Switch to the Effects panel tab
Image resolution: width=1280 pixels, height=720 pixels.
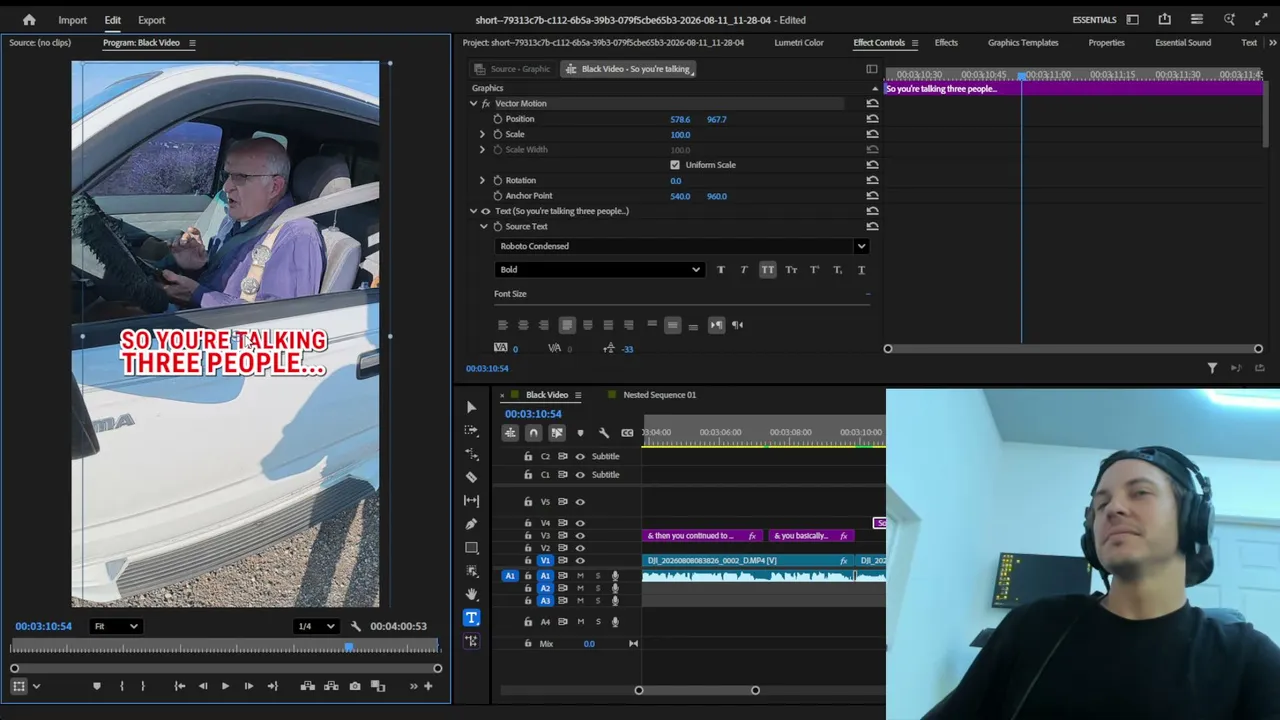[946, 43]
